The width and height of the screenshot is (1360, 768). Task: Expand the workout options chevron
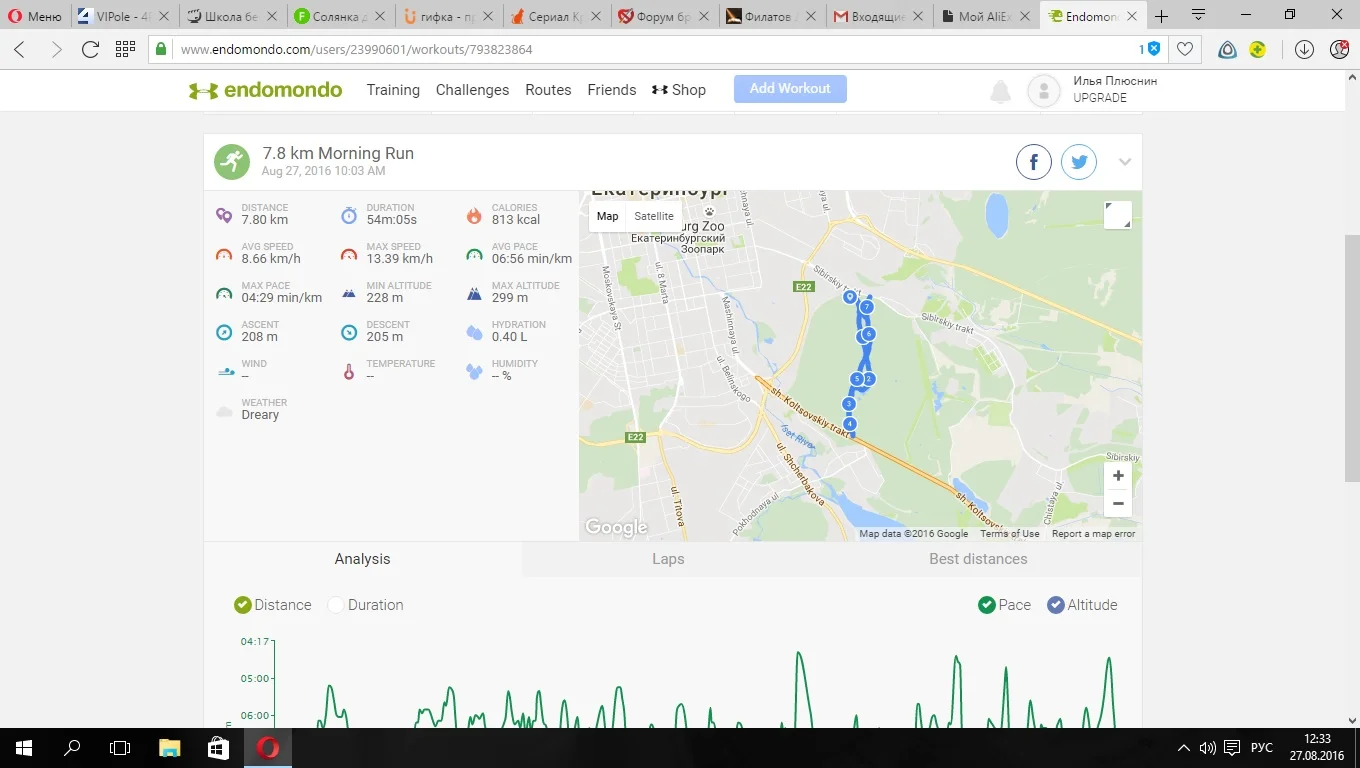tap(1125, 162)
